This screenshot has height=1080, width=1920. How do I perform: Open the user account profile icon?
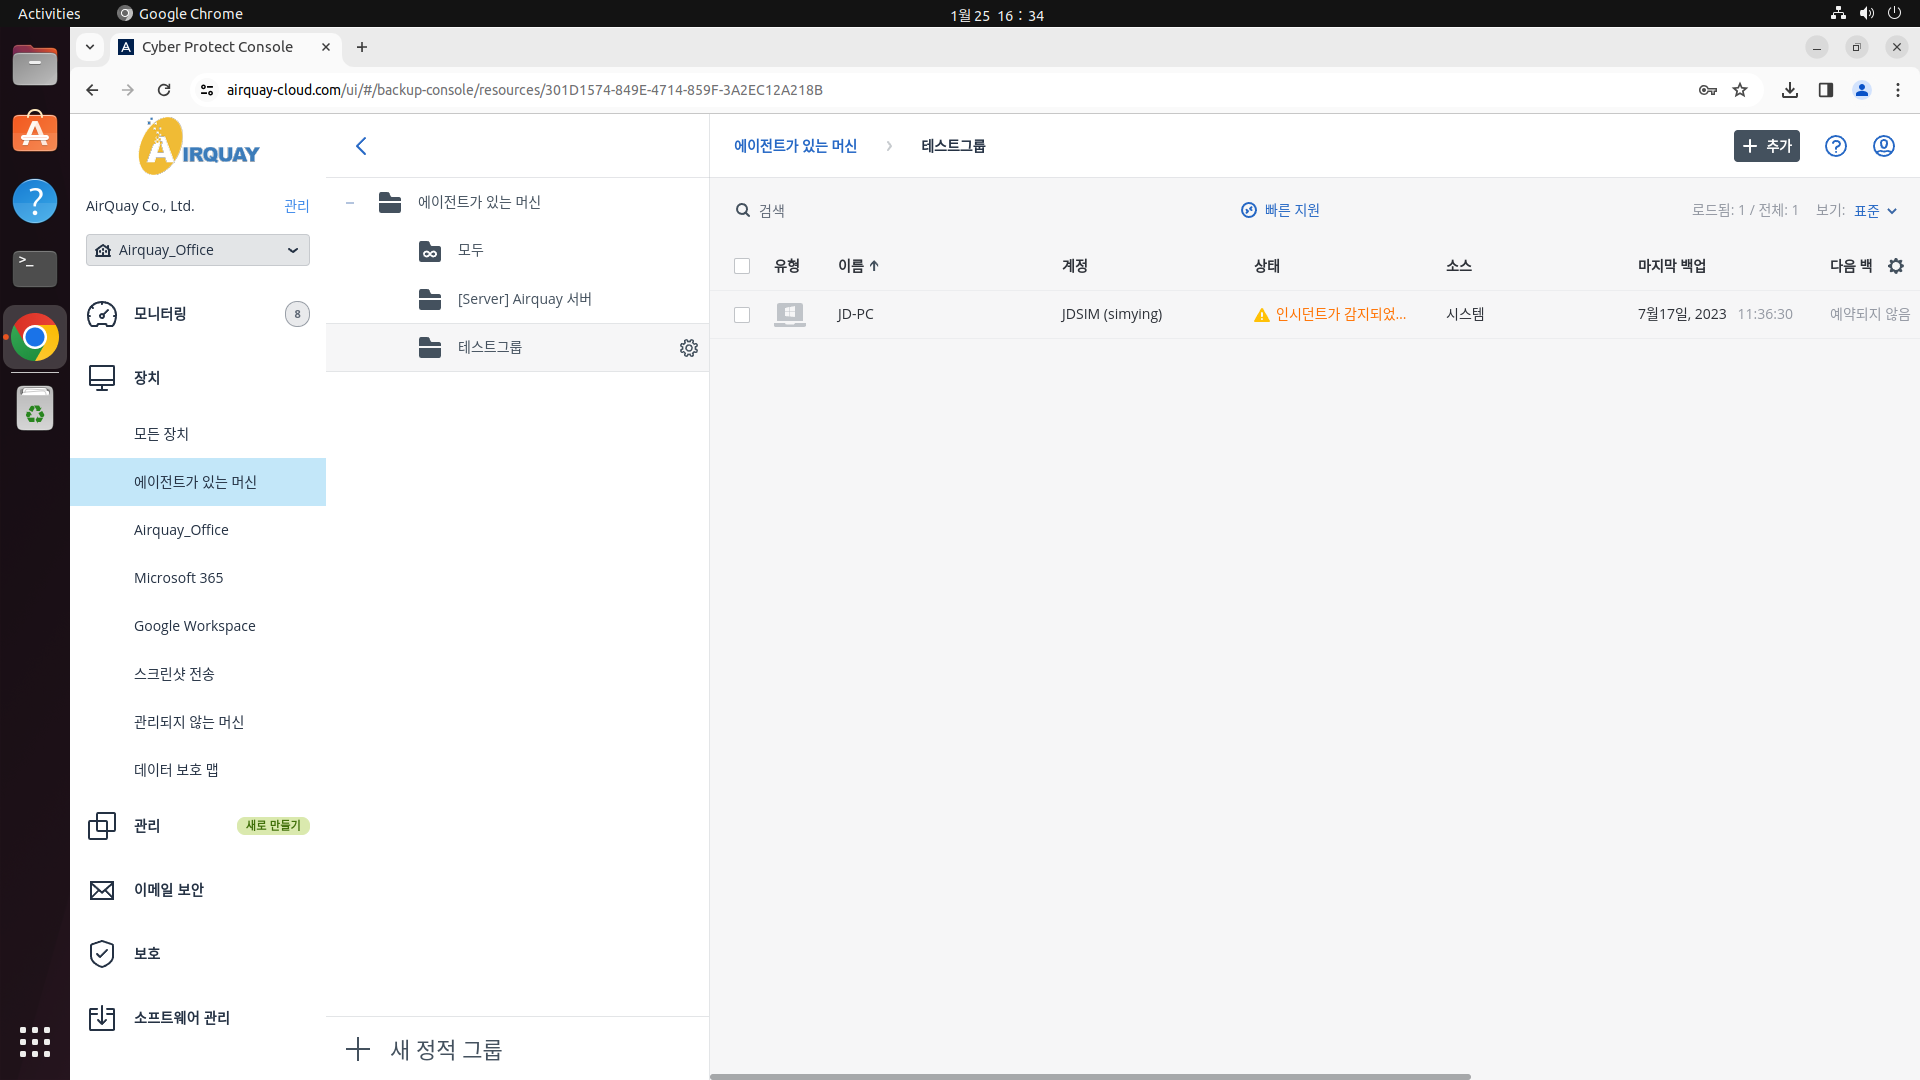1883,146
